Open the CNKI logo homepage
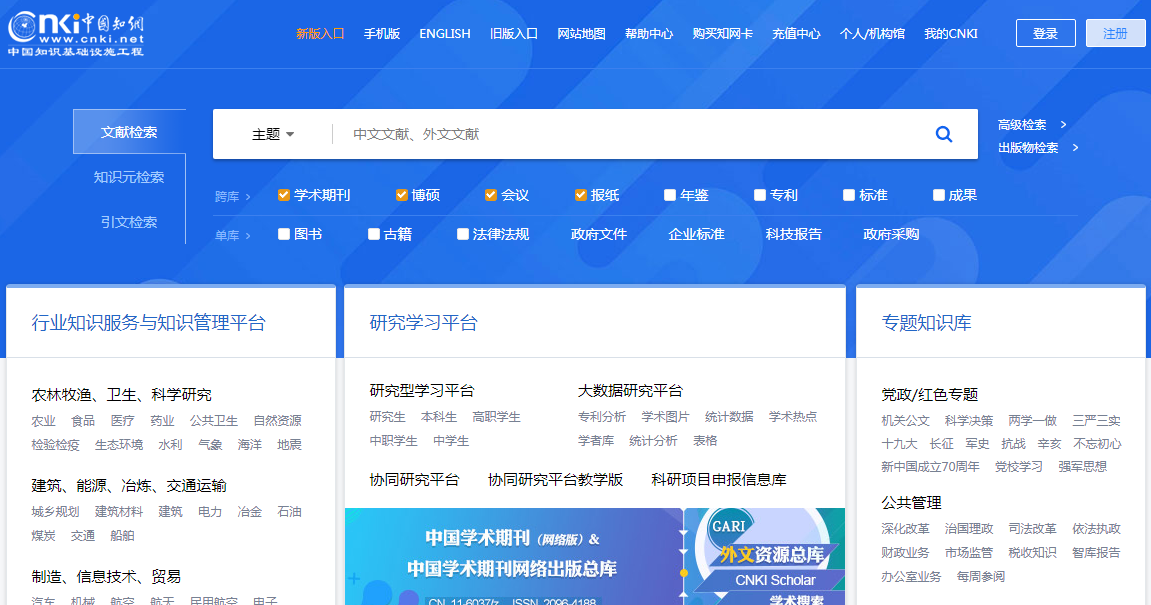This screenshot has width=1151, height=605. [76, 34]
